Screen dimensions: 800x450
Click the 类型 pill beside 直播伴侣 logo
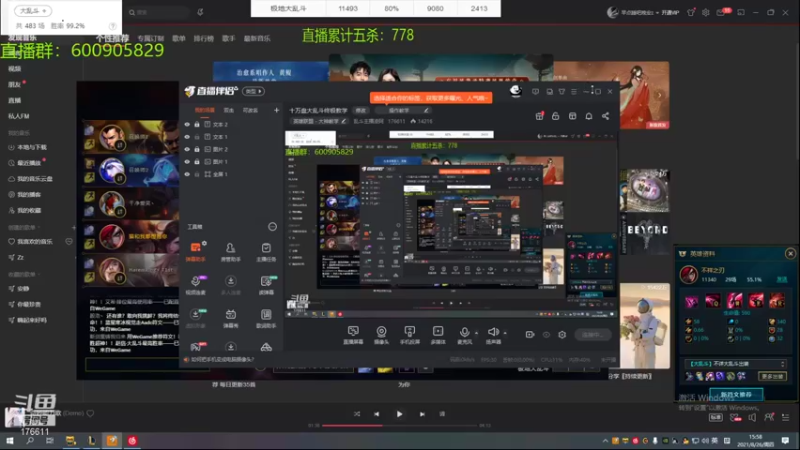[x=254, y=91]
